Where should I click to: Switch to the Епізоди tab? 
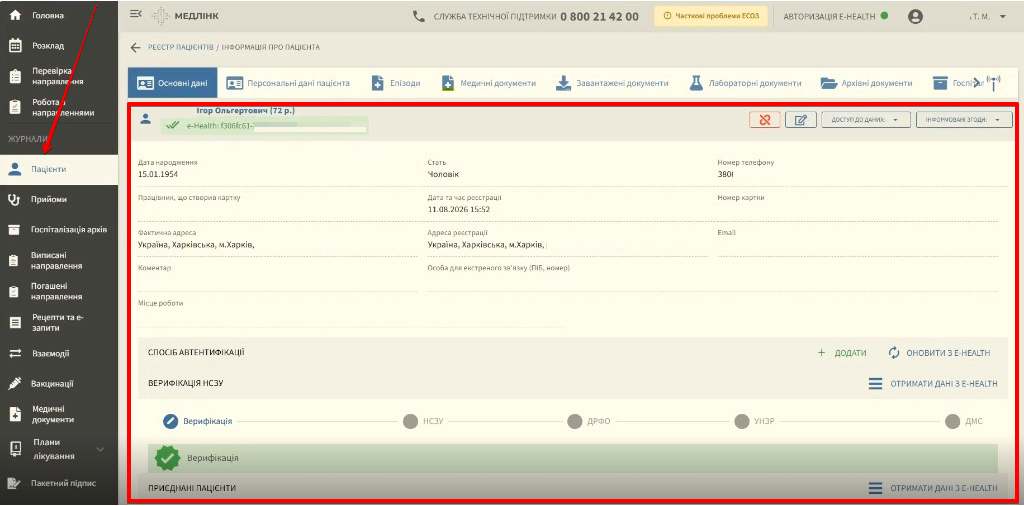[x=396, y=83]
